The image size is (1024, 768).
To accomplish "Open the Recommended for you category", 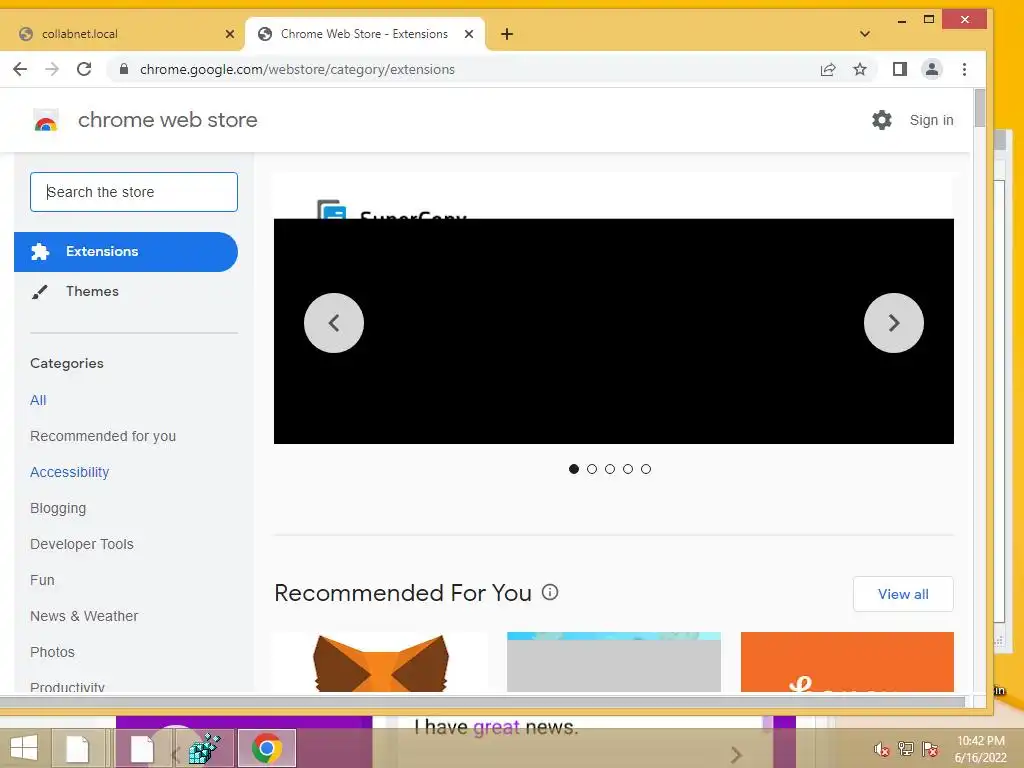I will click(x=103, y=436).
